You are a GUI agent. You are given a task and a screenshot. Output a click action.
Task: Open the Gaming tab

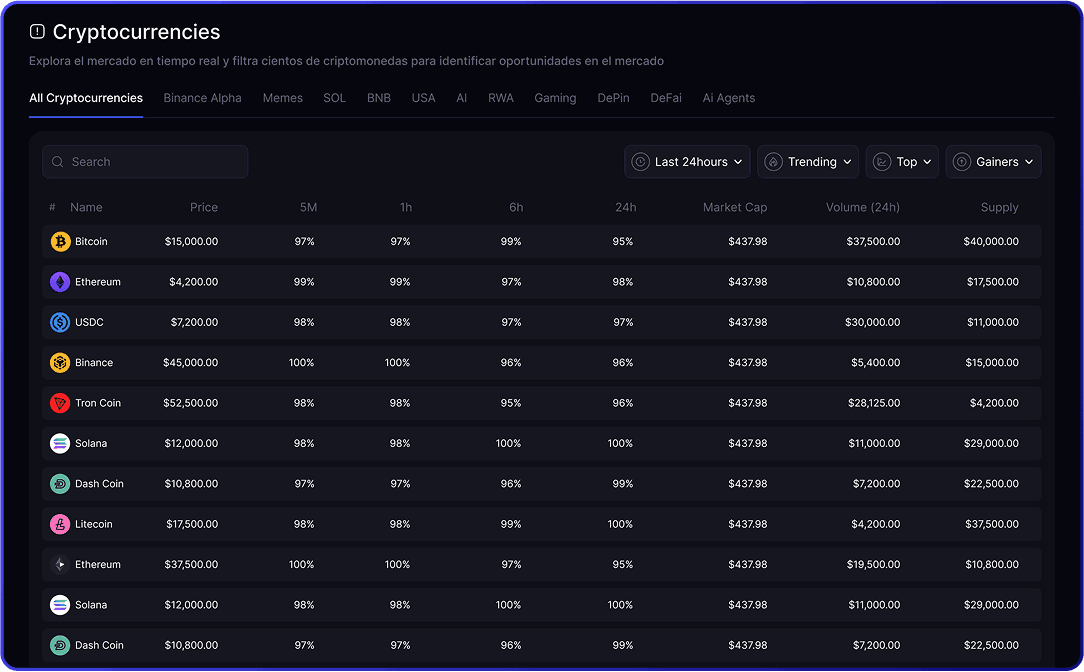pos(555,98)
